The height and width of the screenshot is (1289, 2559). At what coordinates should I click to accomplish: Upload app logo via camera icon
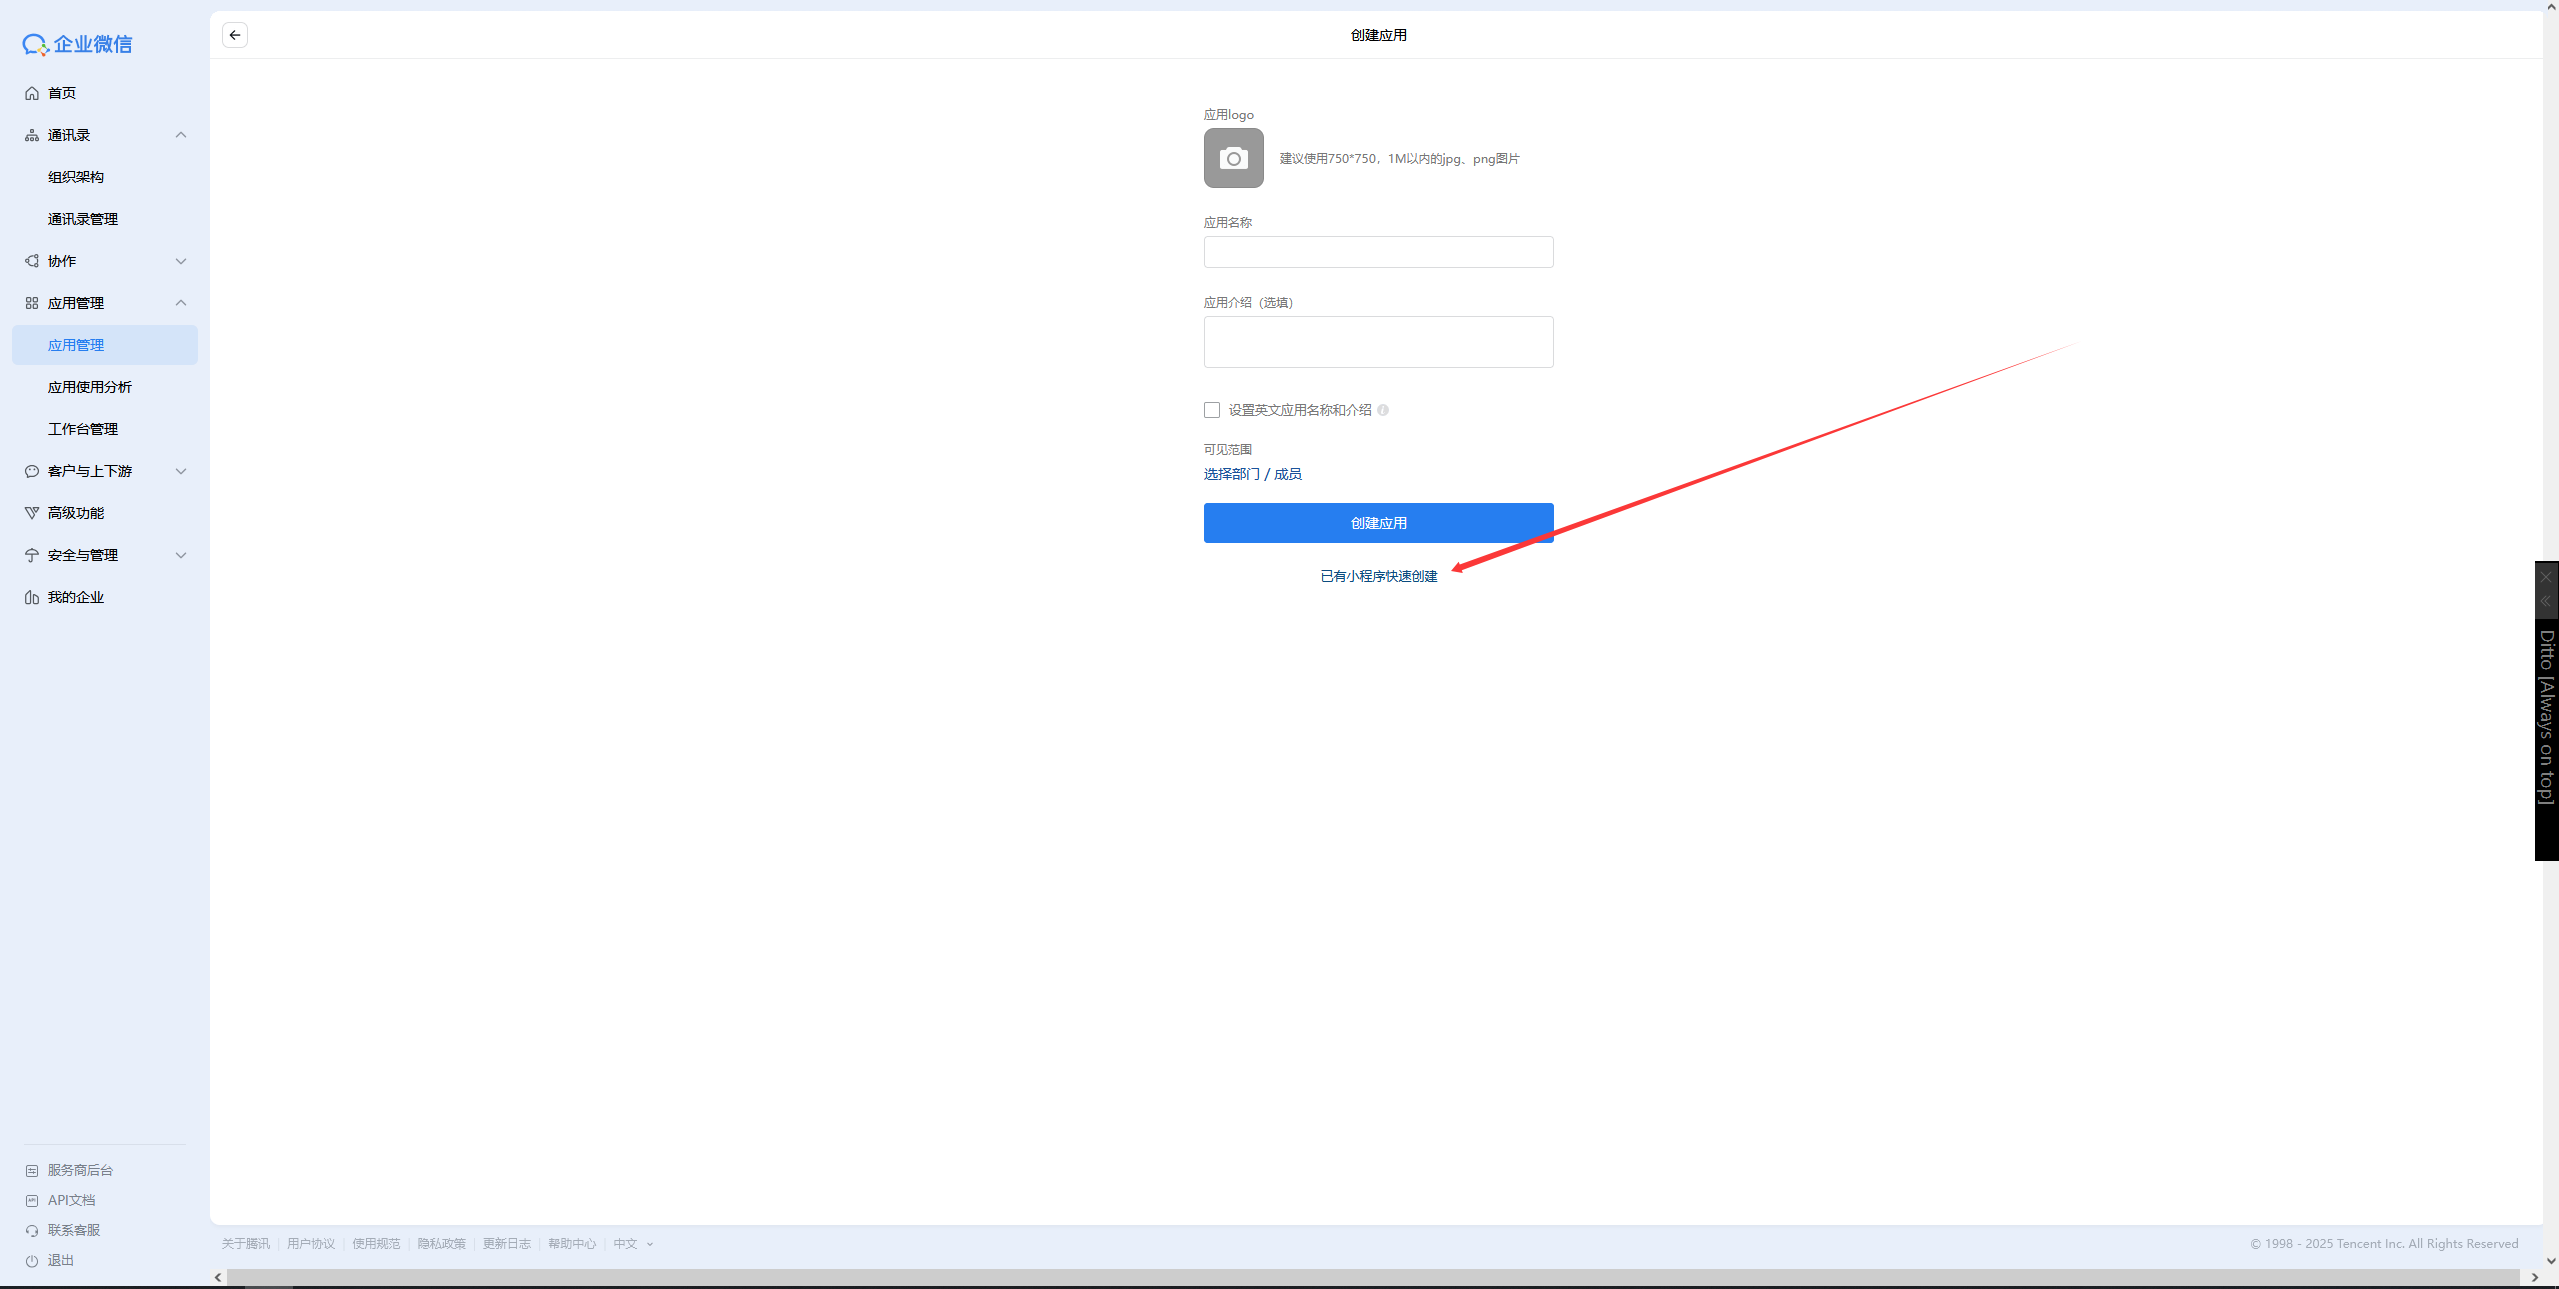point(1233,158)
